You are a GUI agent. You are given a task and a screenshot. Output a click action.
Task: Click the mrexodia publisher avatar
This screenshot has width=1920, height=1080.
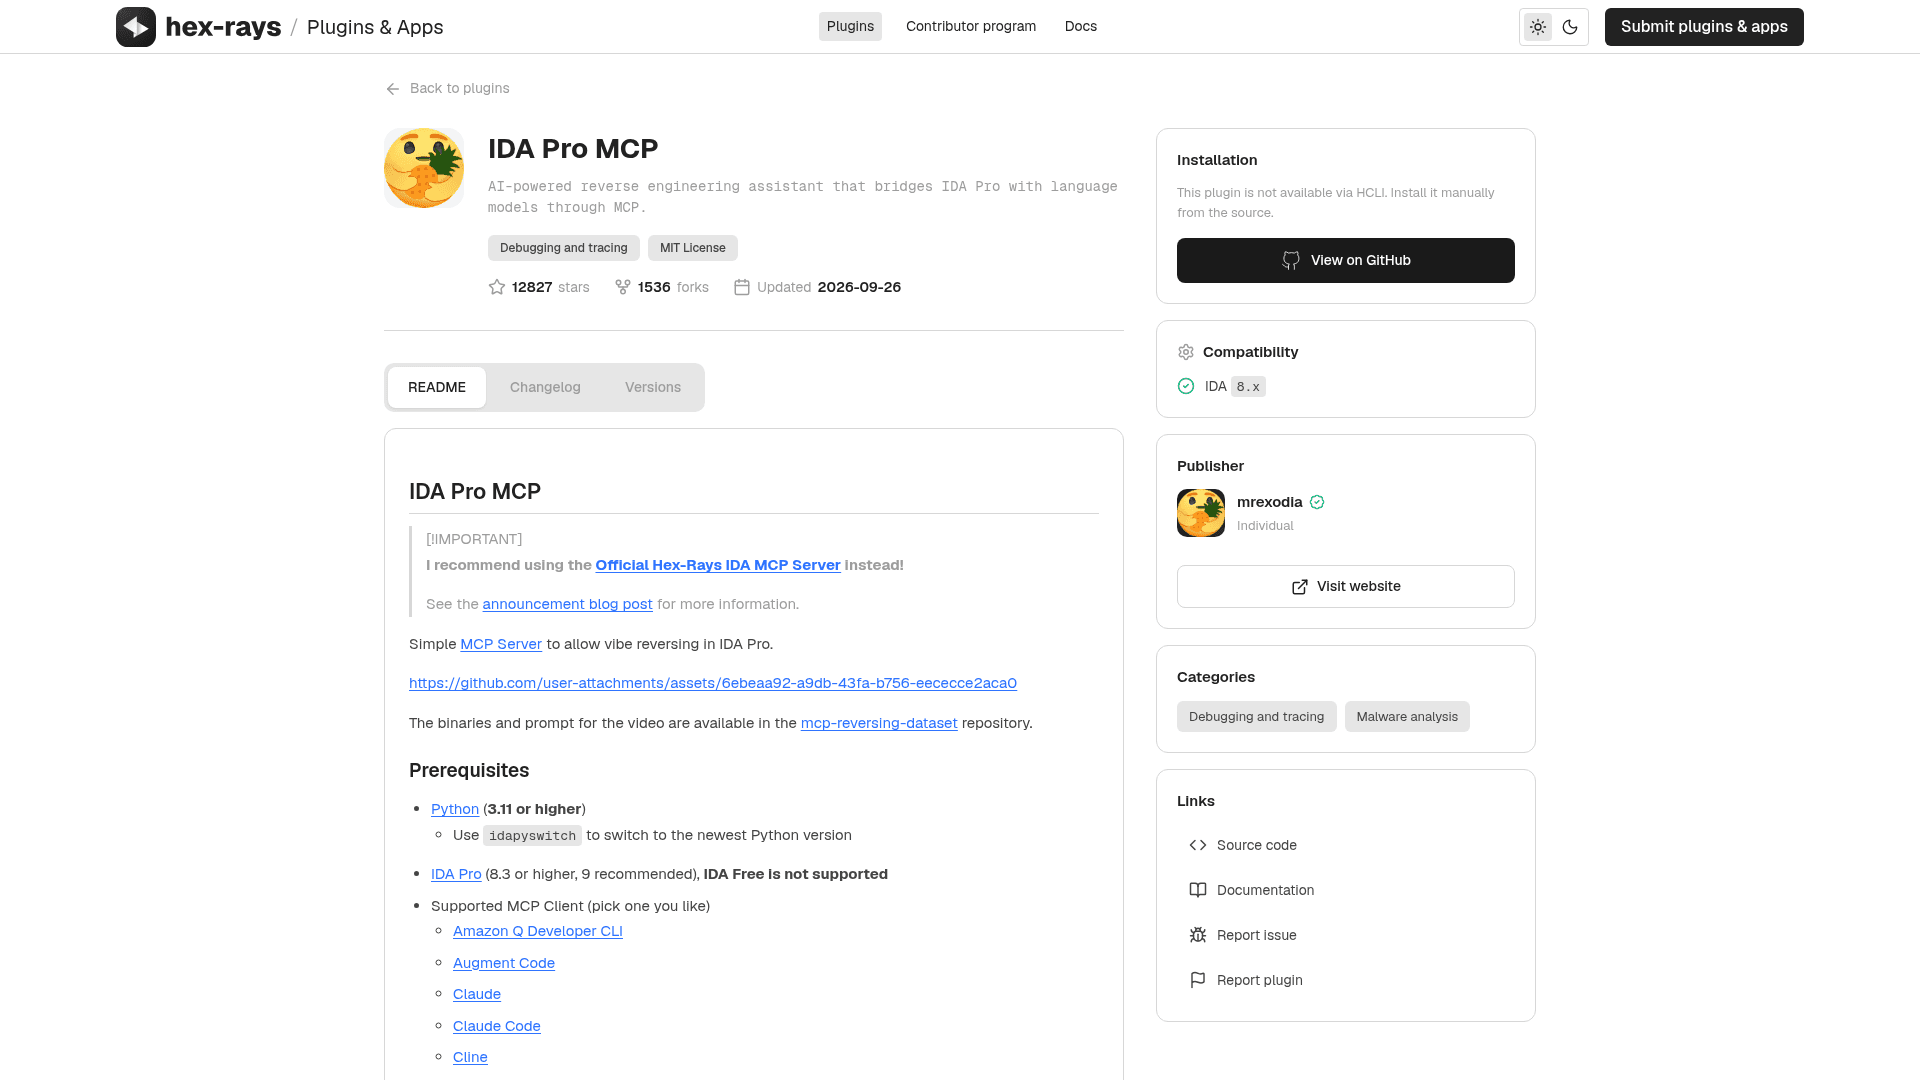click(1201, 513)
